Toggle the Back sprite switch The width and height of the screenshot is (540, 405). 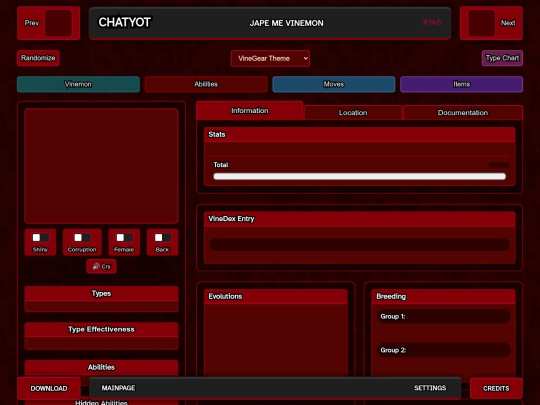click(163, 238)
